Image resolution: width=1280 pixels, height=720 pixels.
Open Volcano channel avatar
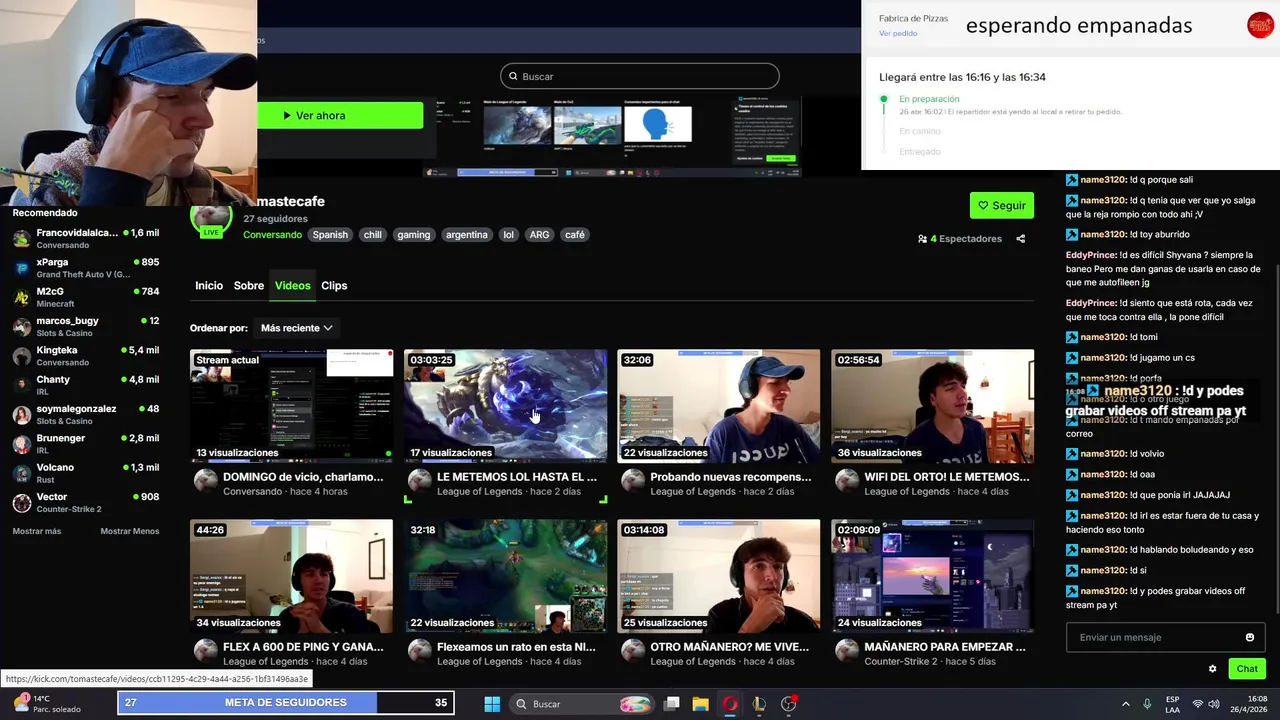click(21, 473)
